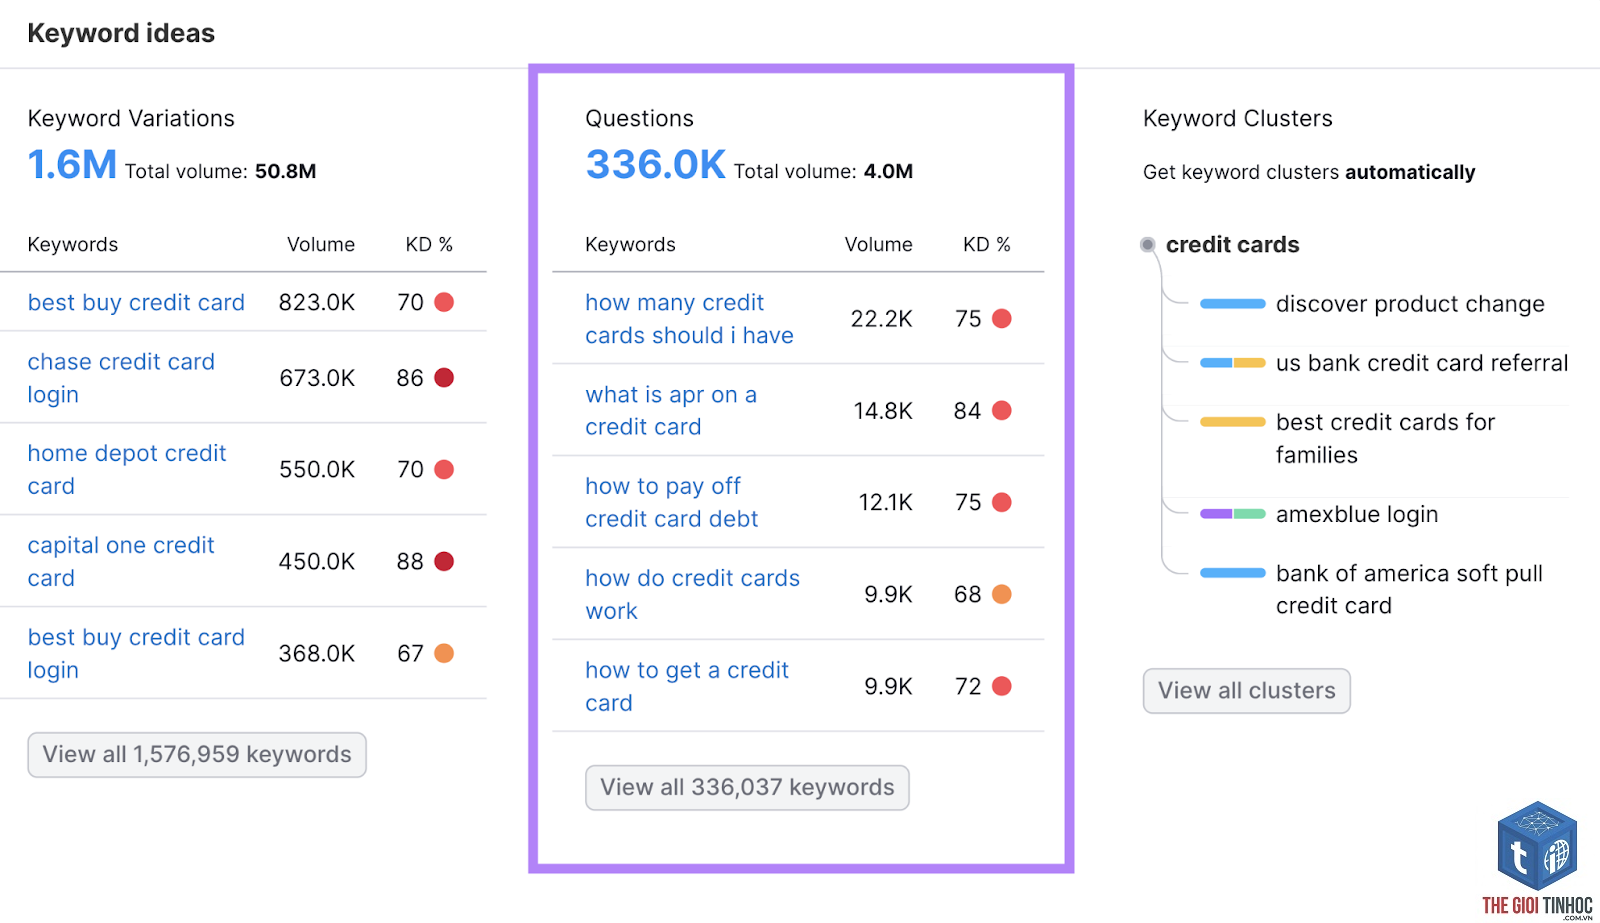Click View all 1,576,959 keywords button
The height and width of the screenshot is (923, 1600).
click(197, 755)
